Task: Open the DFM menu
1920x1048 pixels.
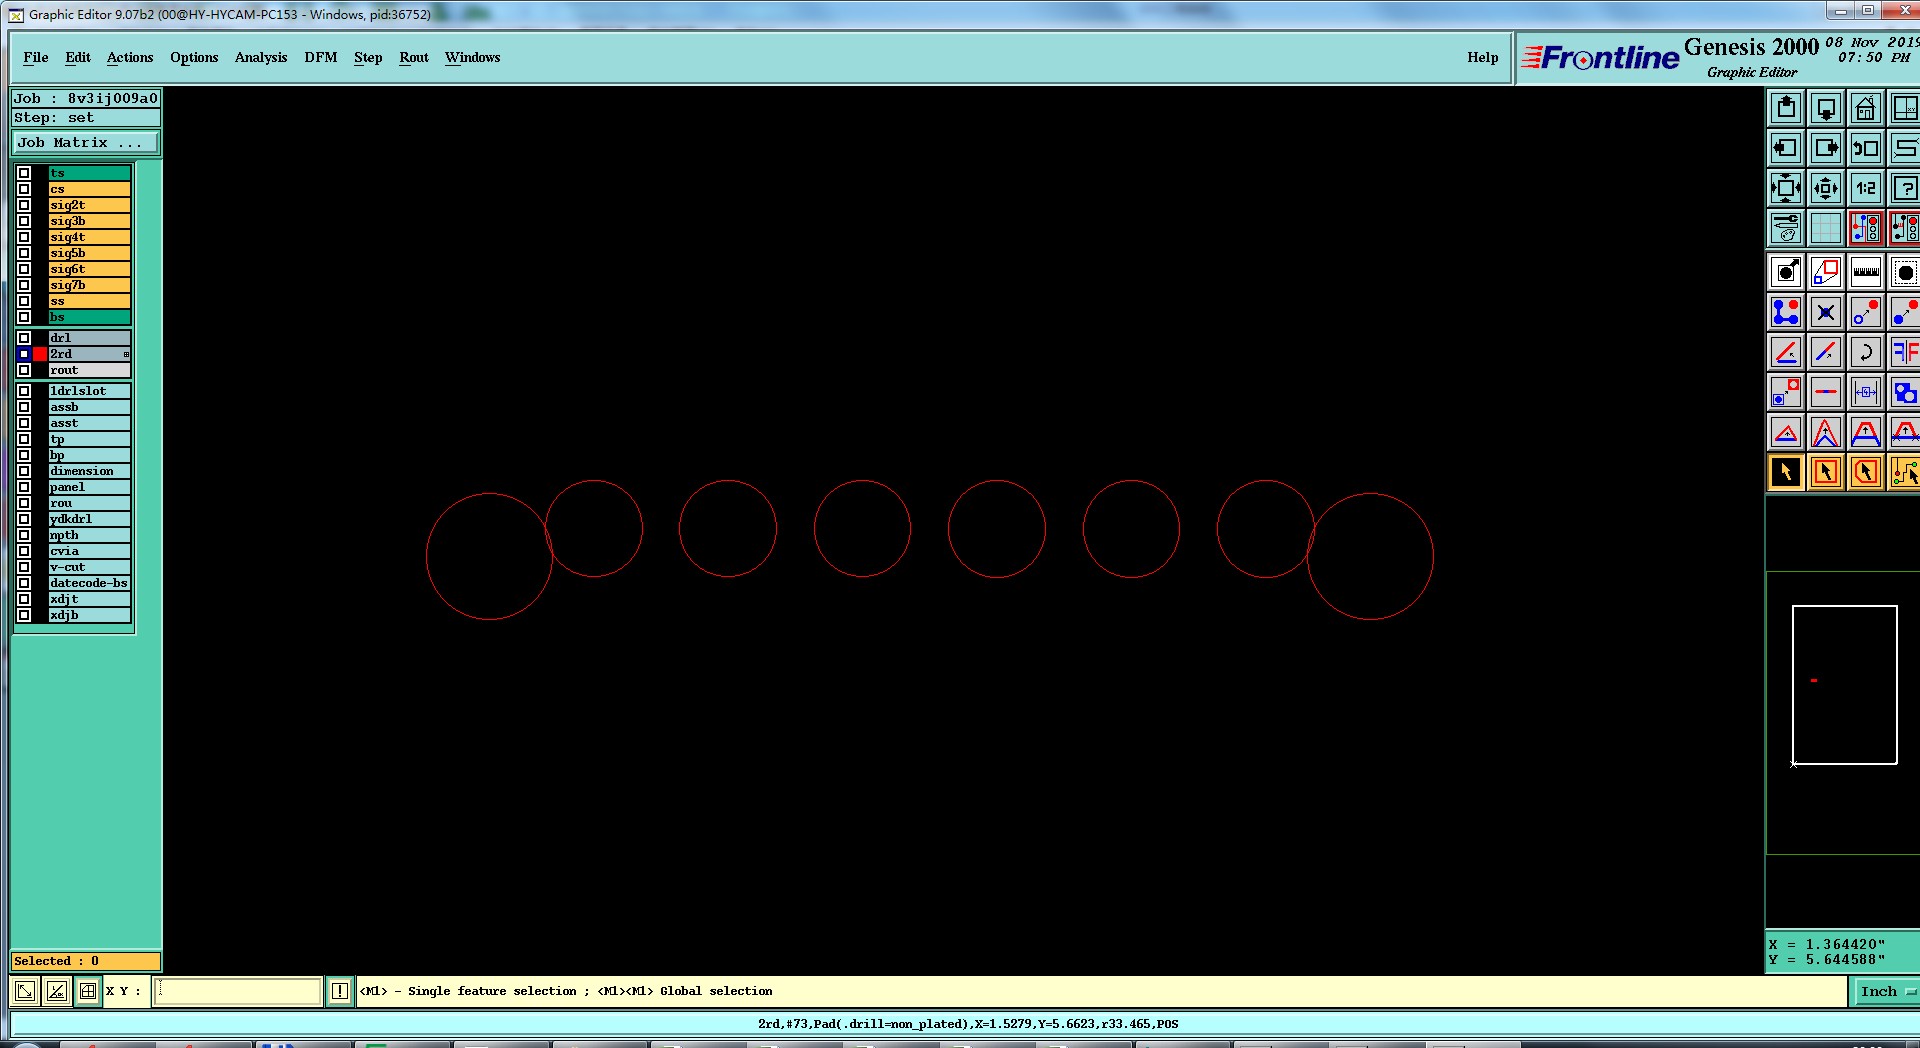Action: (x=321, y=58)
